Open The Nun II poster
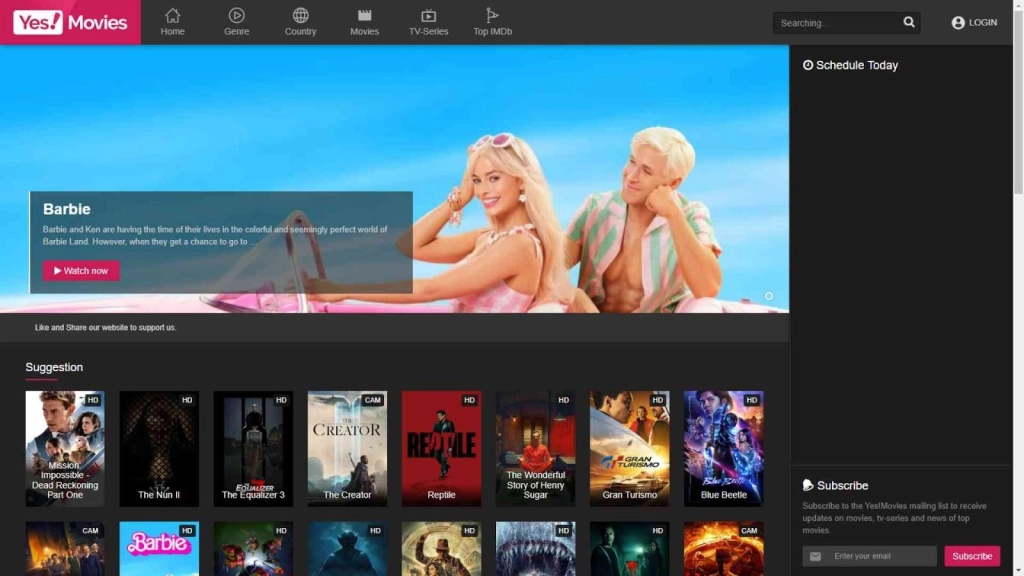 pos(159,448)
